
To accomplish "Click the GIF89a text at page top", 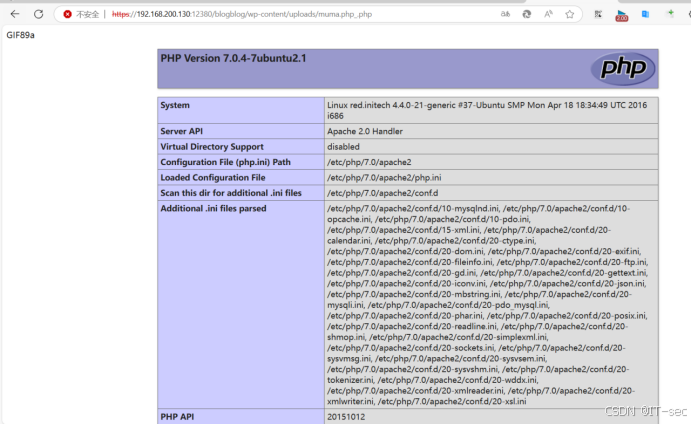I will [20, 35].
